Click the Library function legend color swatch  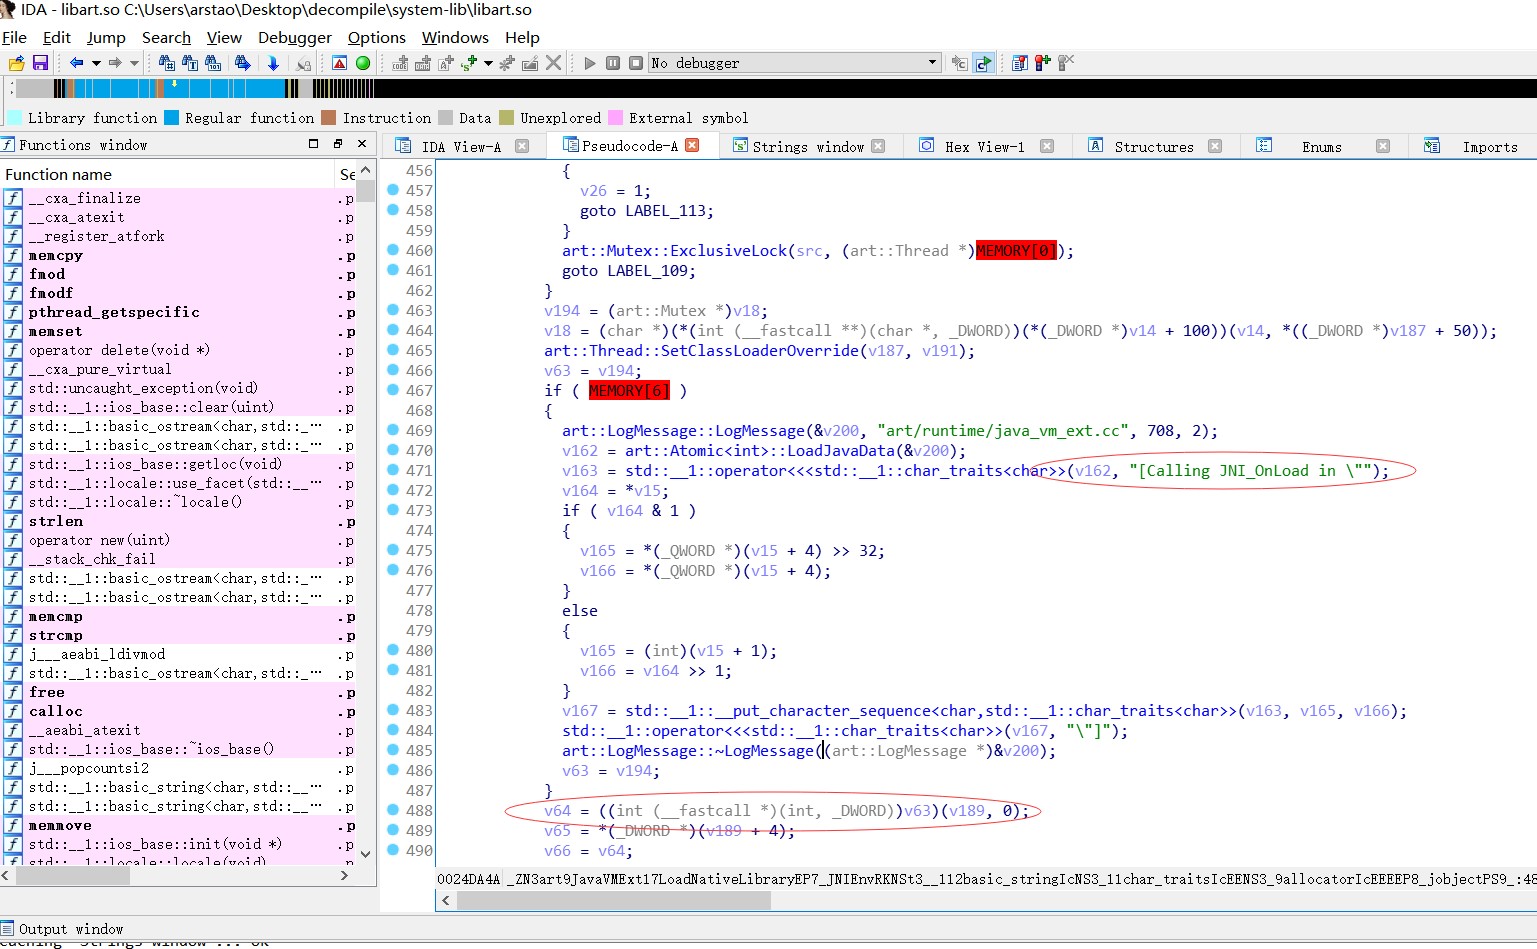[x=14, y=117]
